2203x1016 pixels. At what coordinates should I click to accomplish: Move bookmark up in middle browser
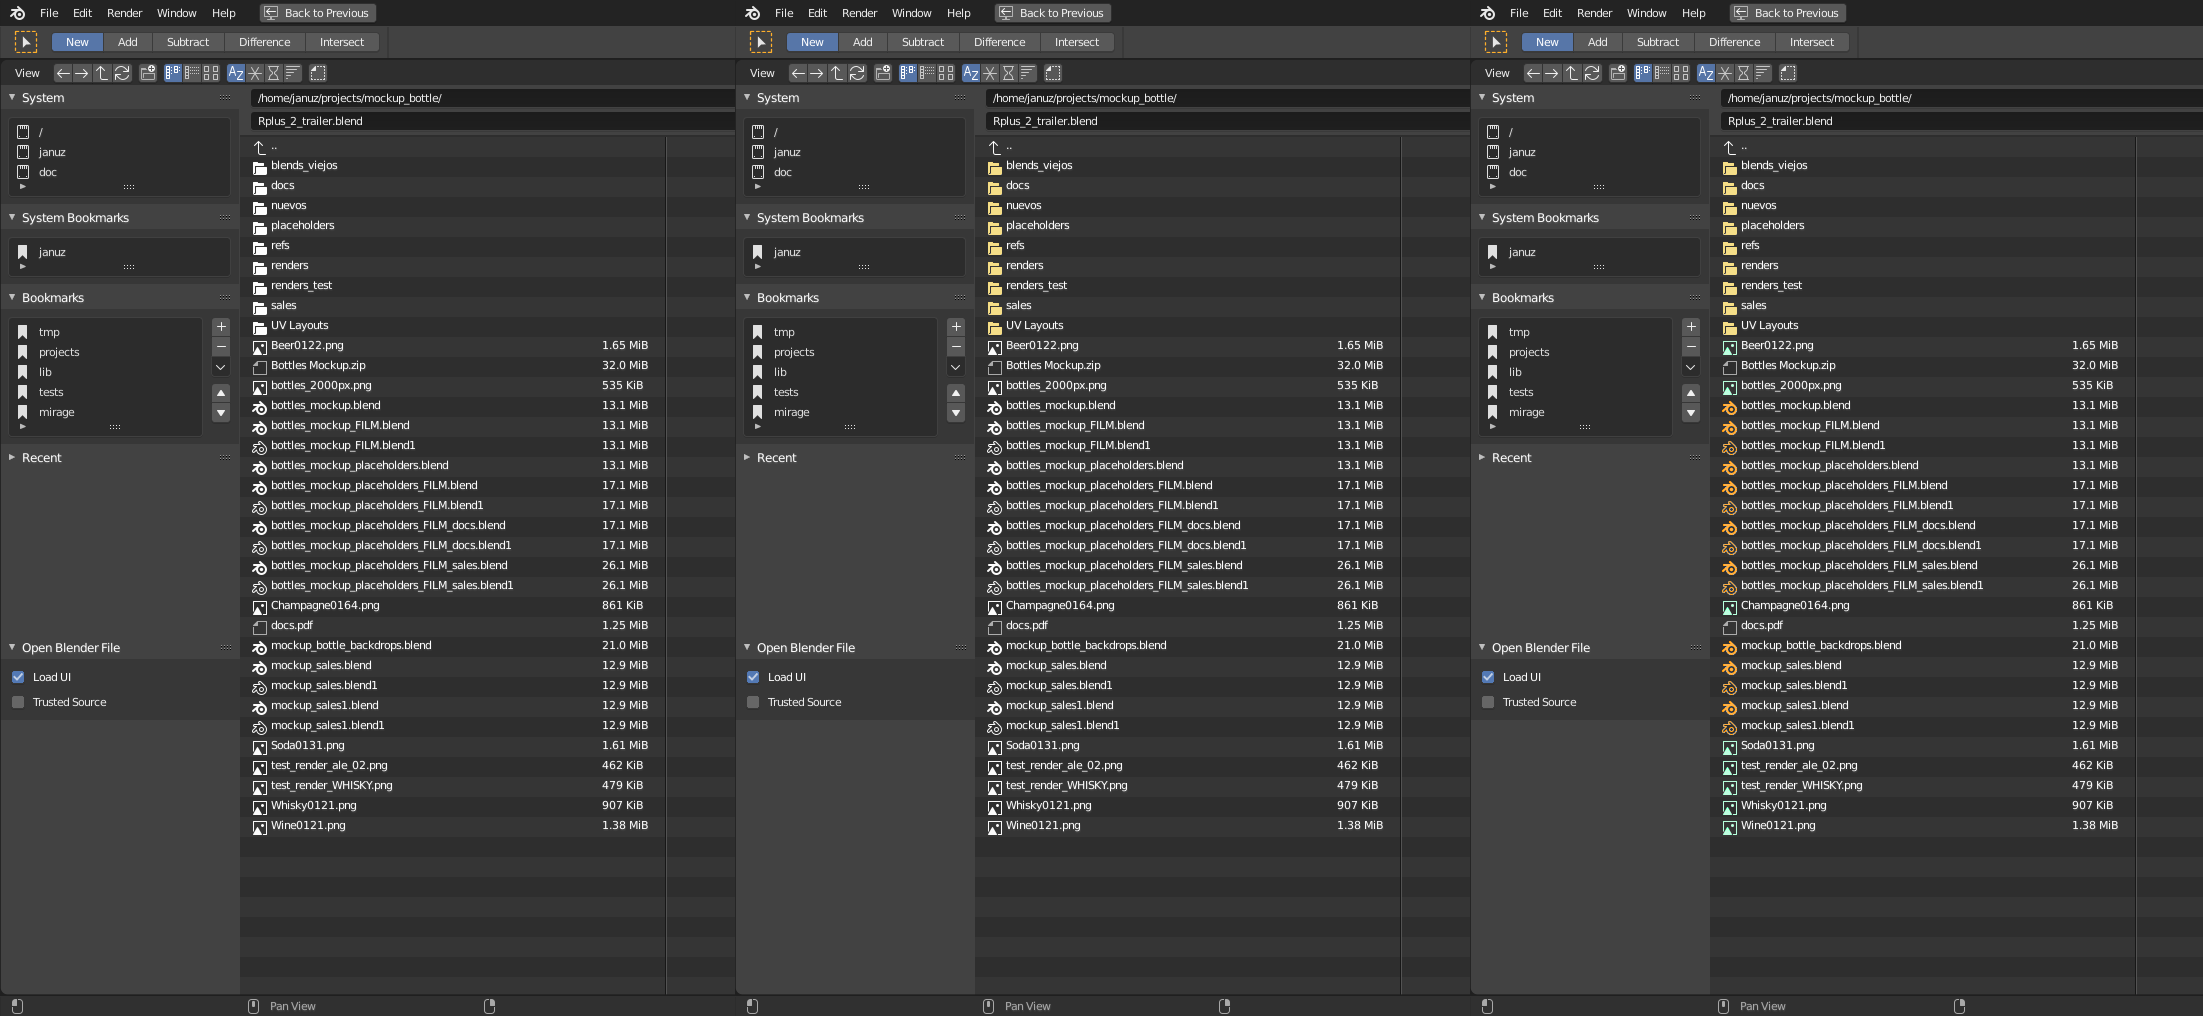coord(956,393)
